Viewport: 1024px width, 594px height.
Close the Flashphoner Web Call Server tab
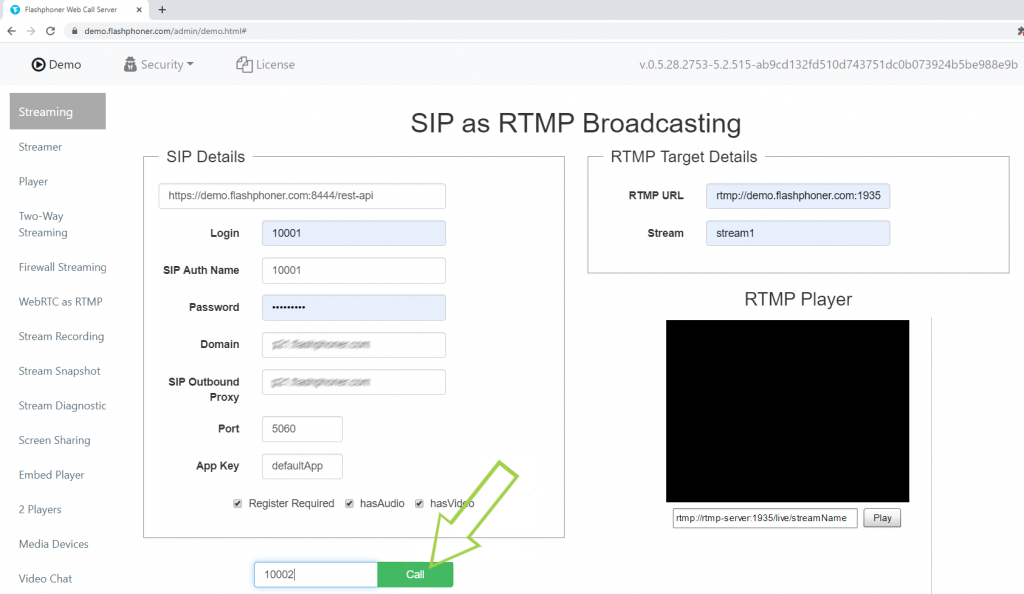pyautogui.click(x=139, y=10)
